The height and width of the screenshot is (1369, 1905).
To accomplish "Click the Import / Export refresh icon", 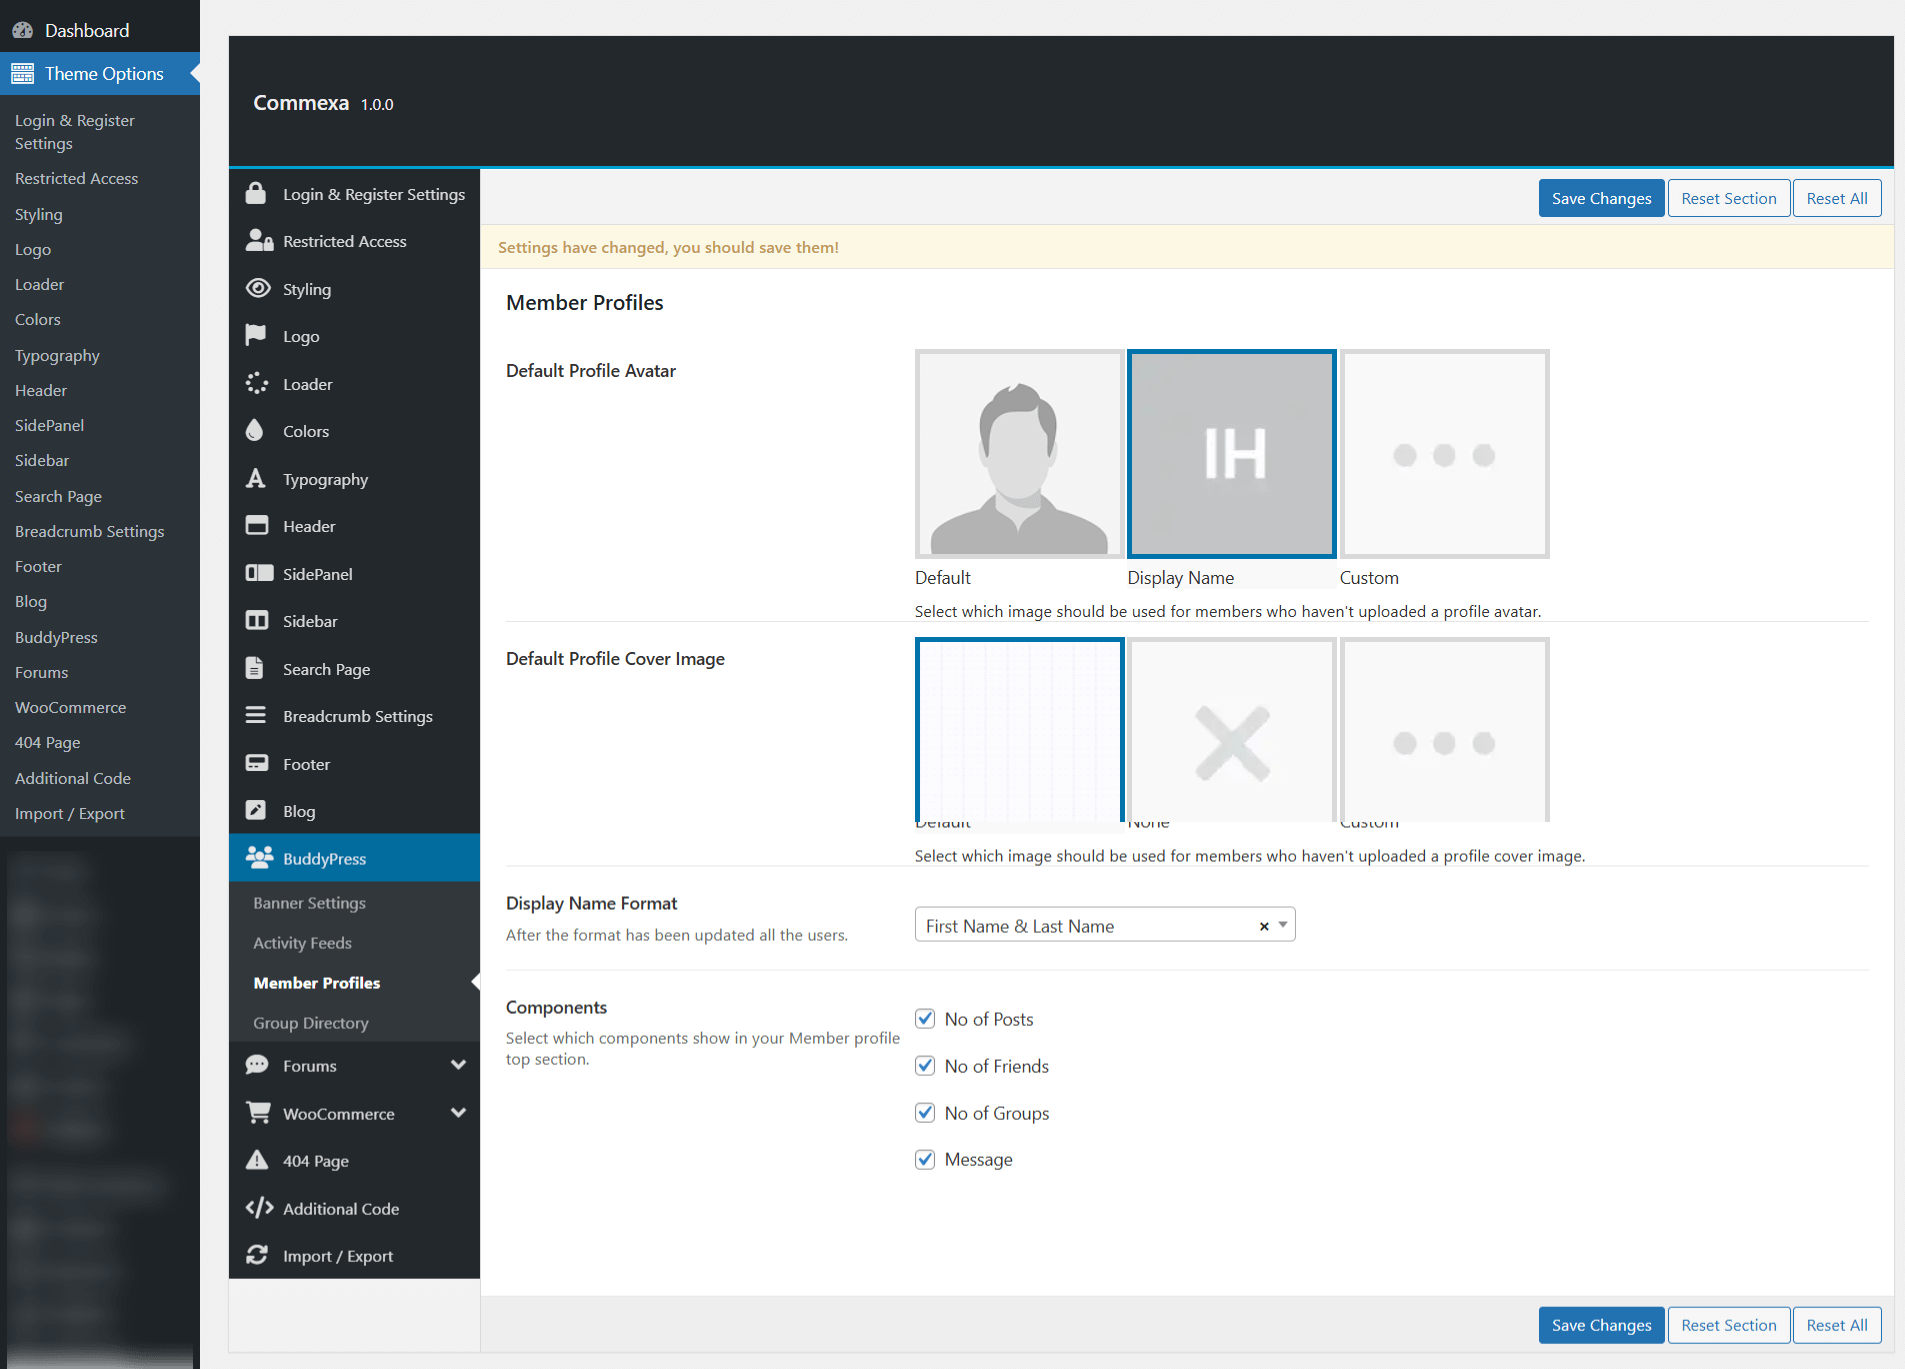I will [257, 1255].
